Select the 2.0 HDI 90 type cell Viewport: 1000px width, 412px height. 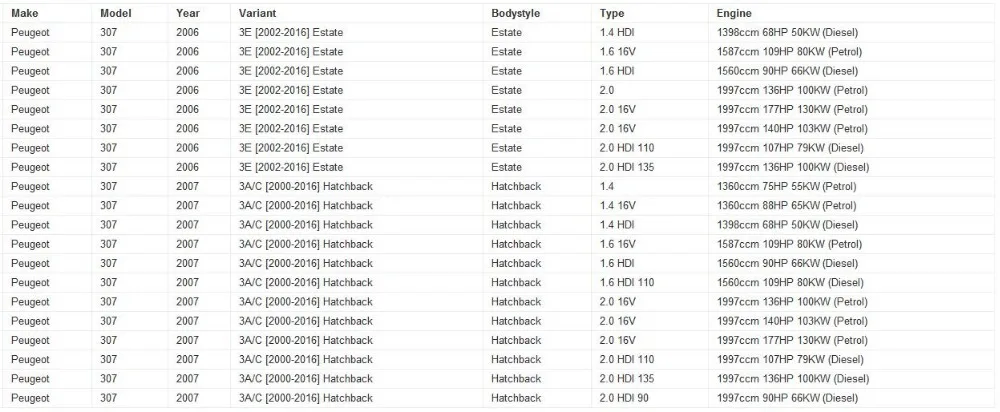(650, 398)
